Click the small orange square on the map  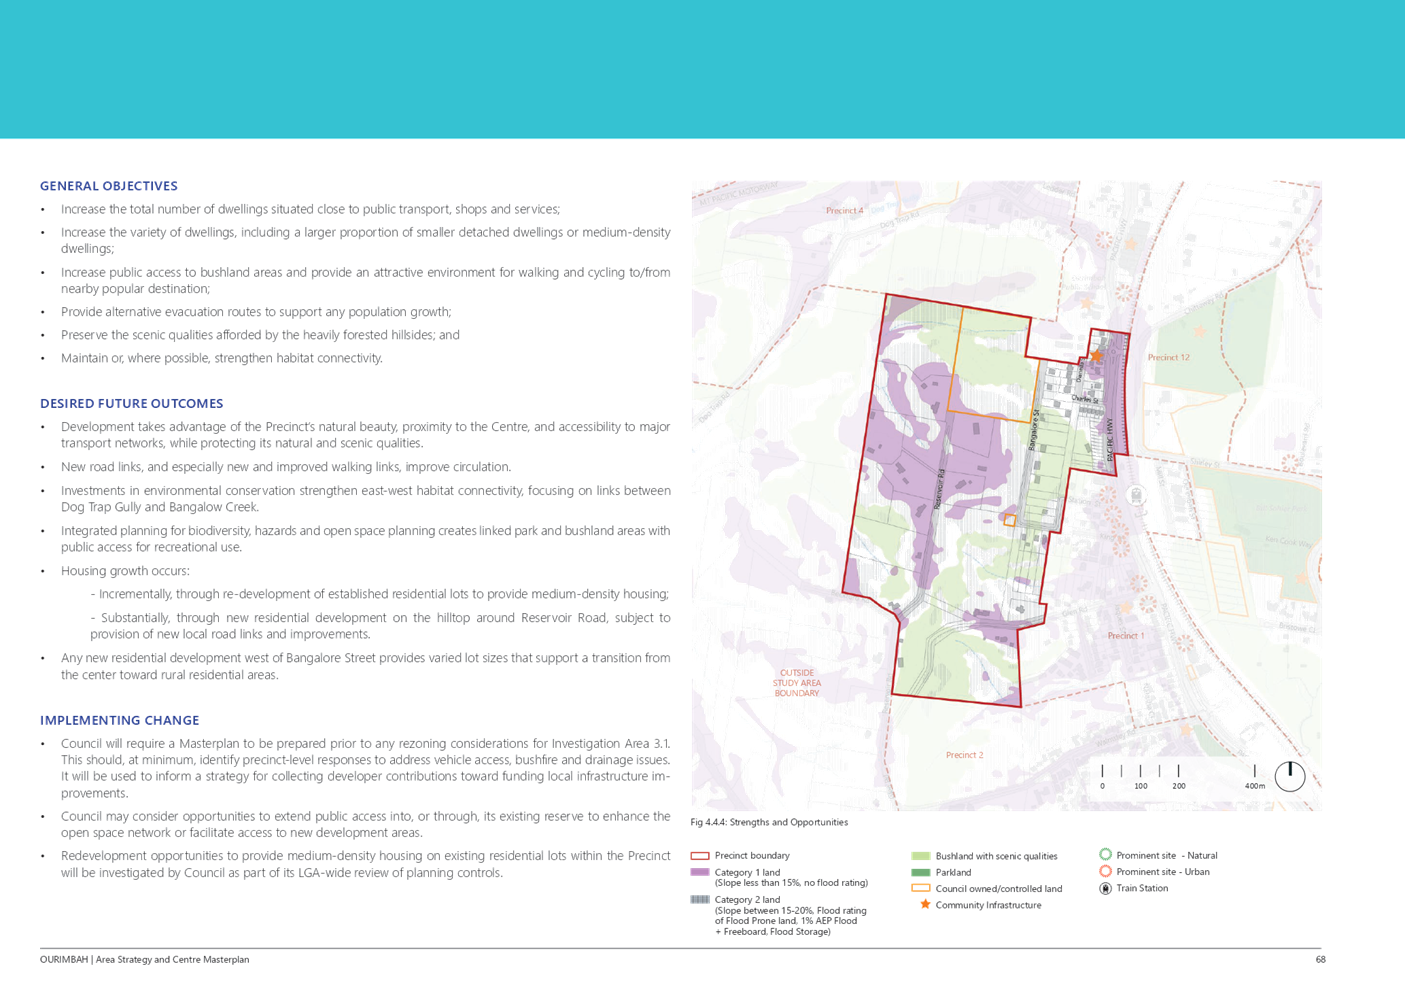pos(1009,519)
